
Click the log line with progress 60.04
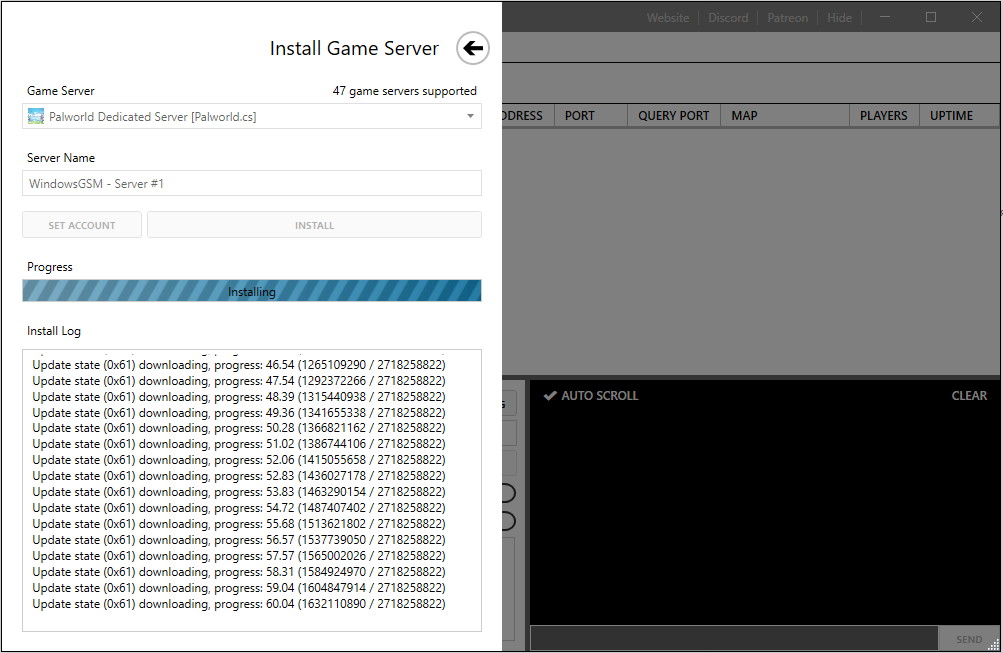(x=239, y=604)
